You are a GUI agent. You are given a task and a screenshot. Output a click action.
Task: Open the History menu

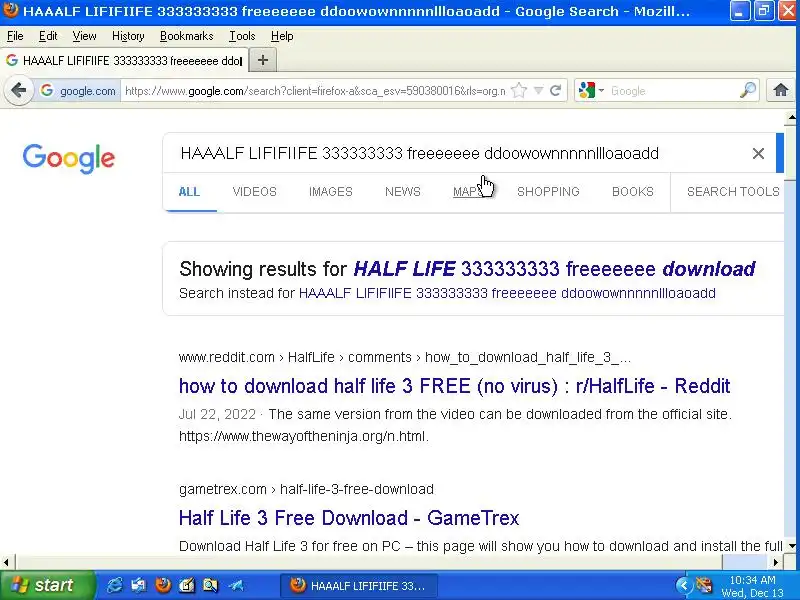click(128, 36)
